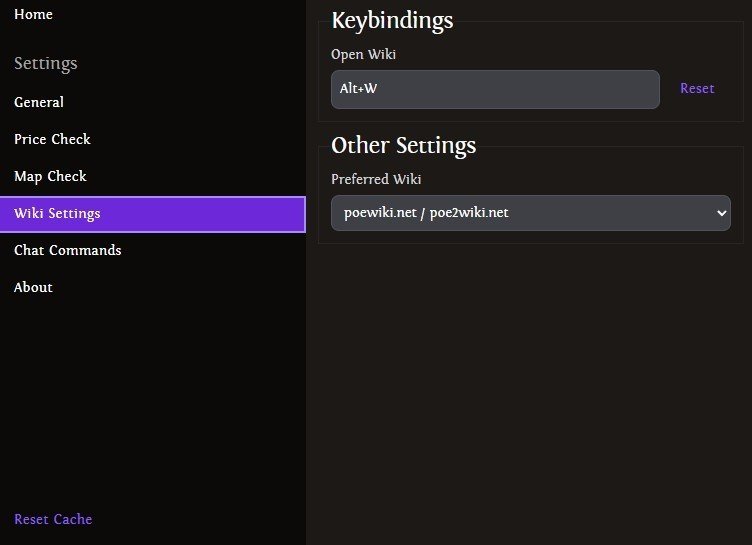Click the Other Settings section title

(x=404, y=145)
